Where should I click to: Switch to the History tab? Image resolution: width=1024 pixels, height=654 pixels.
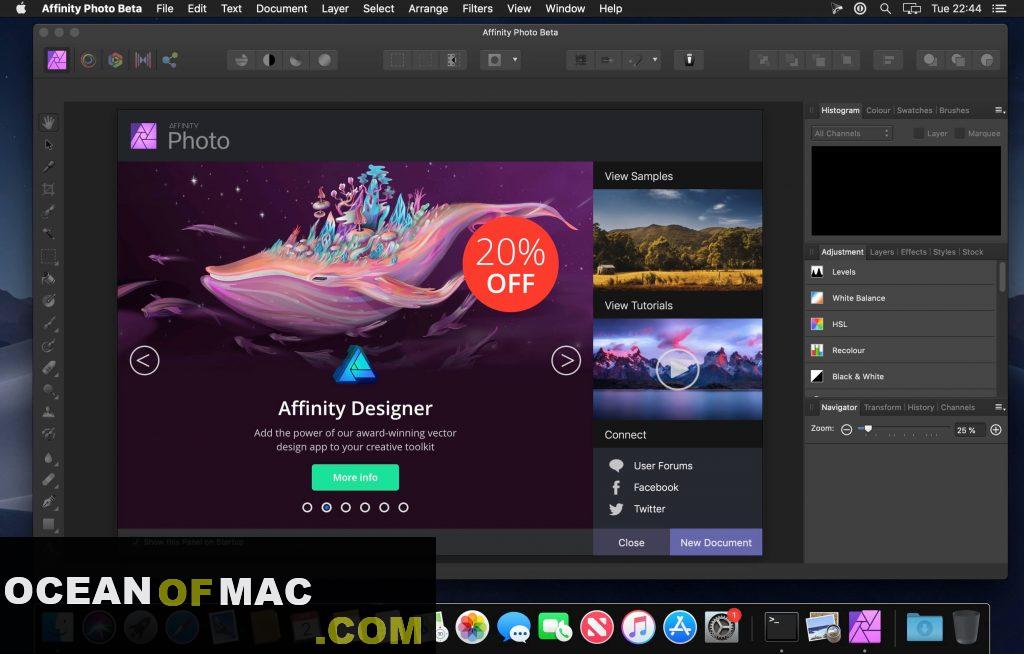pyautogui.click(x=920, y=407)
